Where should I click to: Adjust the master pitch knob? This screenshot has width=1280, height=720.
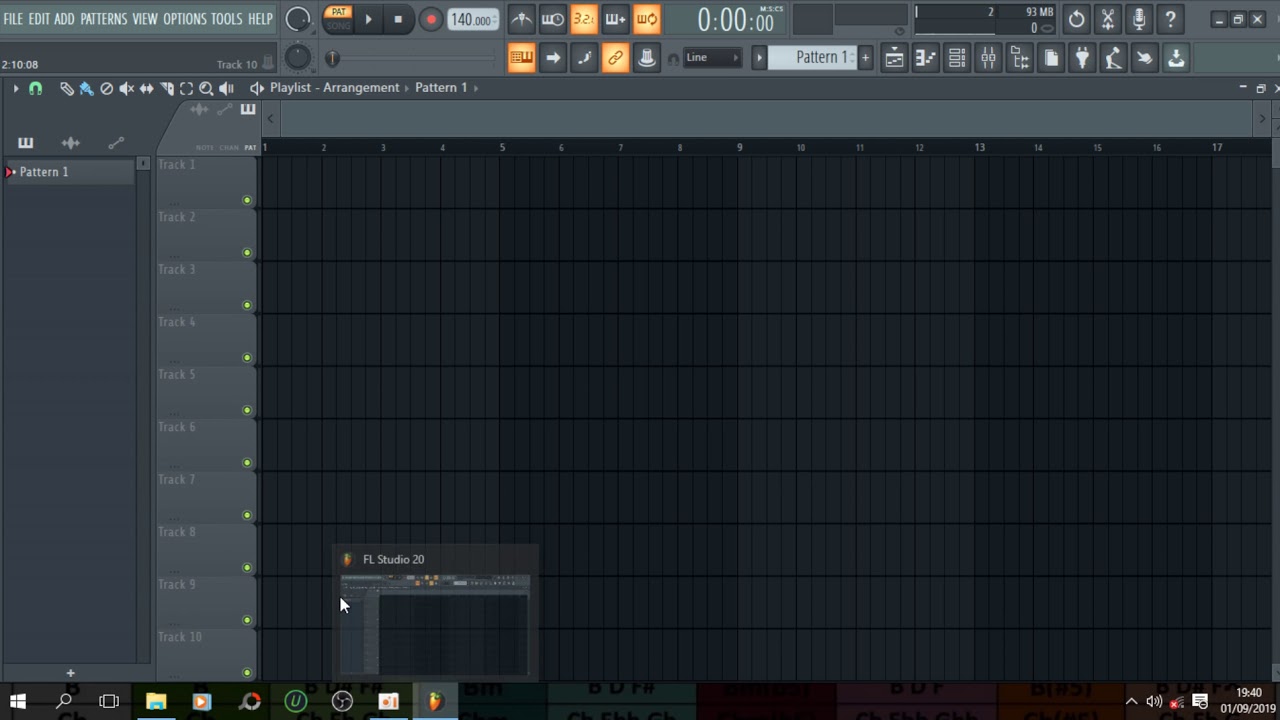[x=298, y=58]
